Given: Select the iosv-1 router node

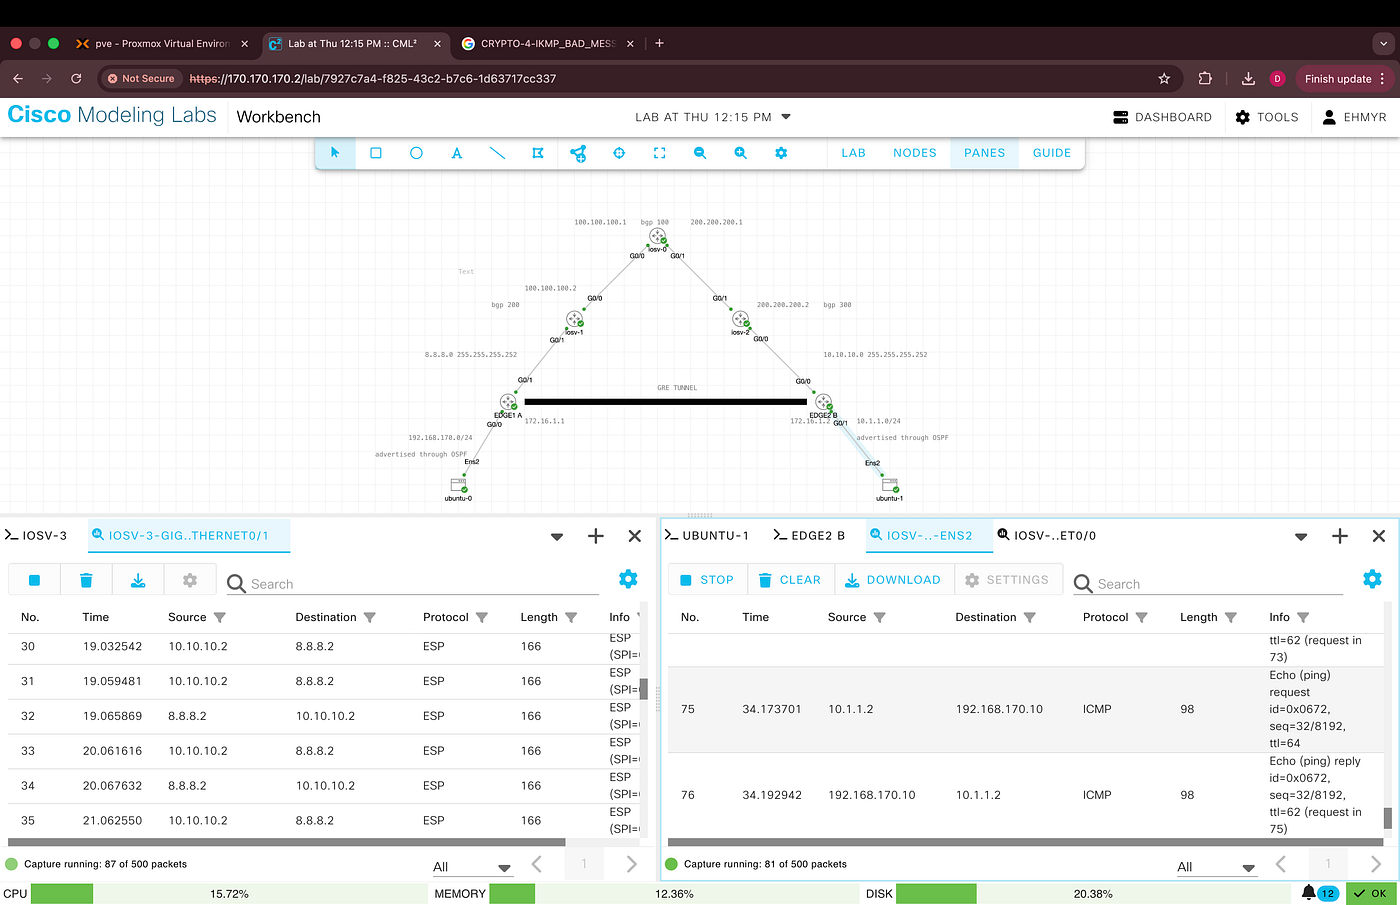Looking at the screenshot, I should [574, 319].
